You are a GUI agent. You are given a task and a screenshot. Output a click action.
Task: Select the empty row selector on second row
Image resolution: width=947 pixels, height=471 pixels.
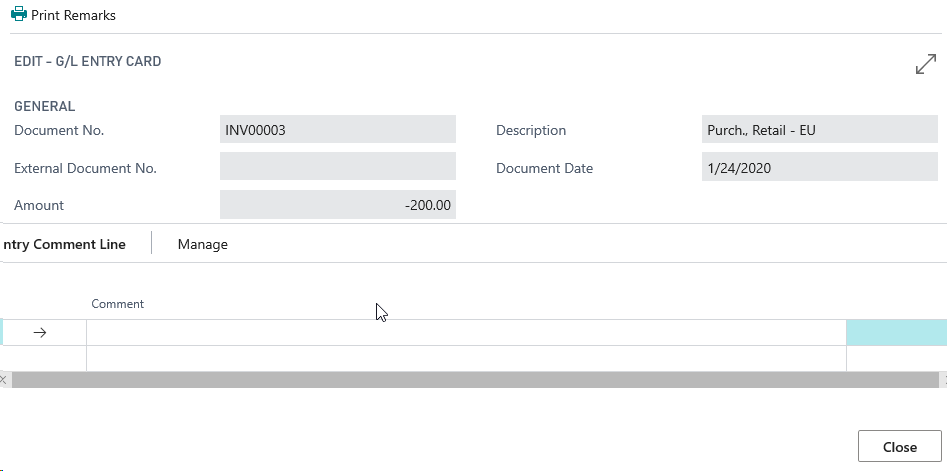coord(43,359)
